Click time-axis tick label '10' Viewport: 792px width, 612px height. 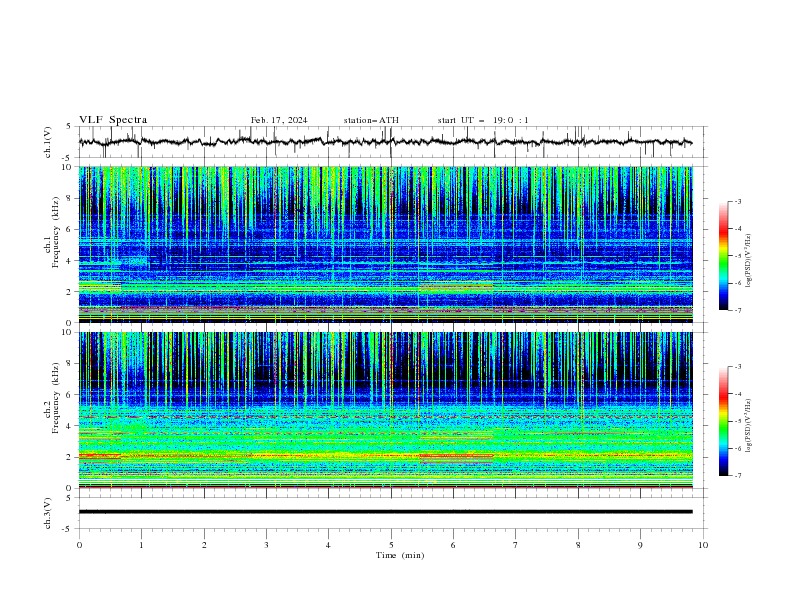703,545
